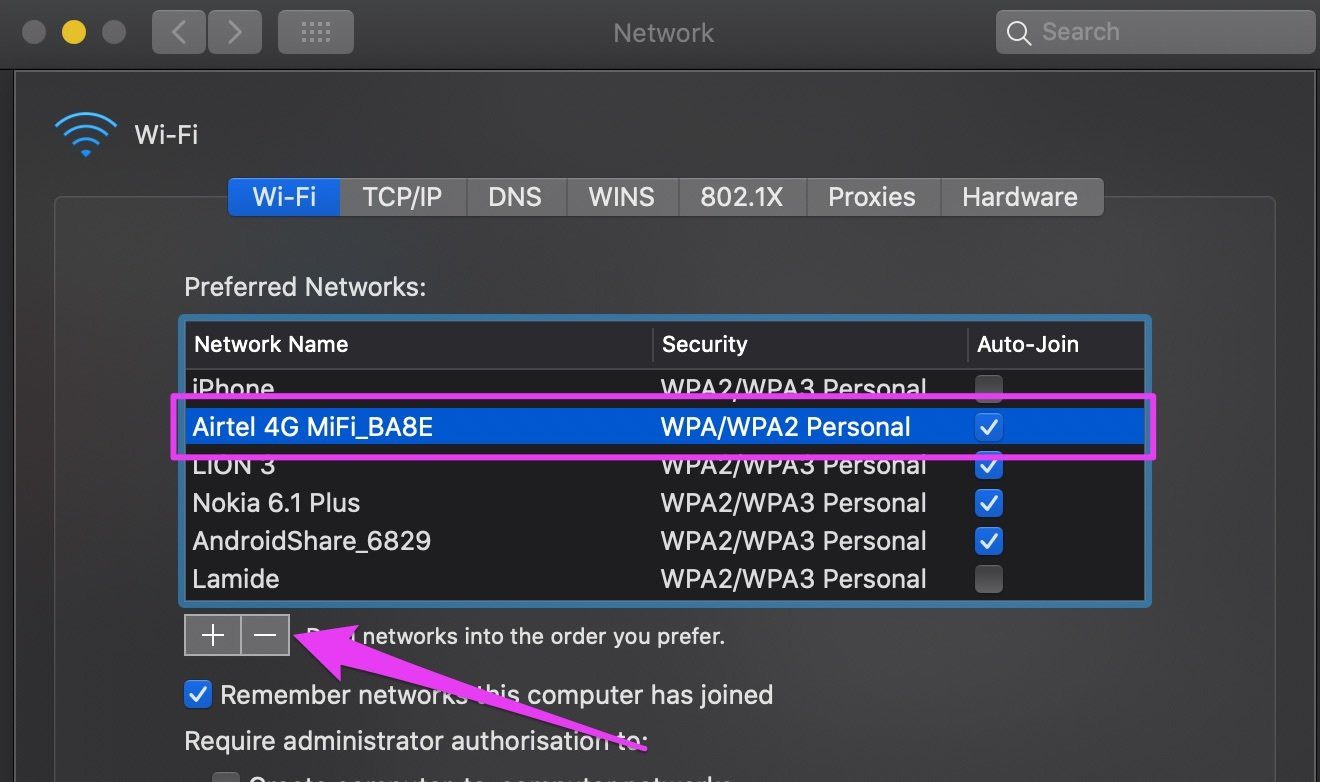Click the Auto-Join column header
The height and width of the screenshot is (782, 1320).
point(1056,344)
